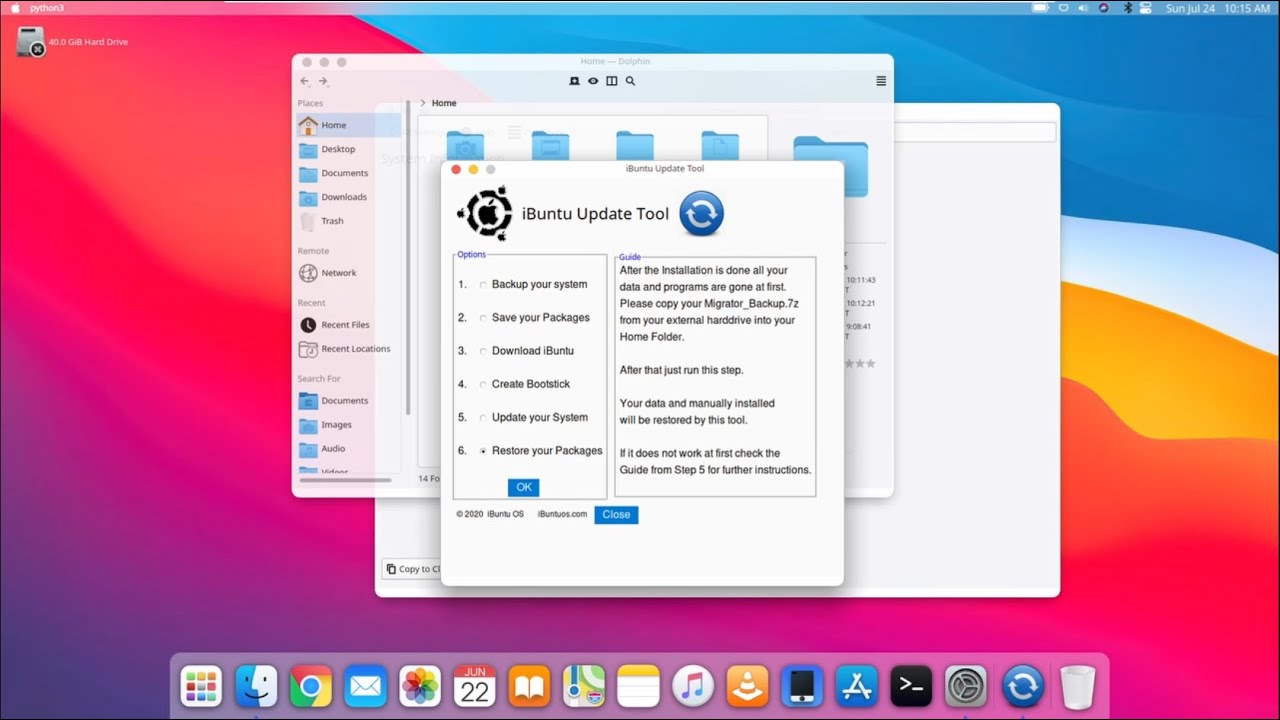Screen dimensions: 1280x720
Task: Click battery icon in menu bar
Action: [1041, 8]
